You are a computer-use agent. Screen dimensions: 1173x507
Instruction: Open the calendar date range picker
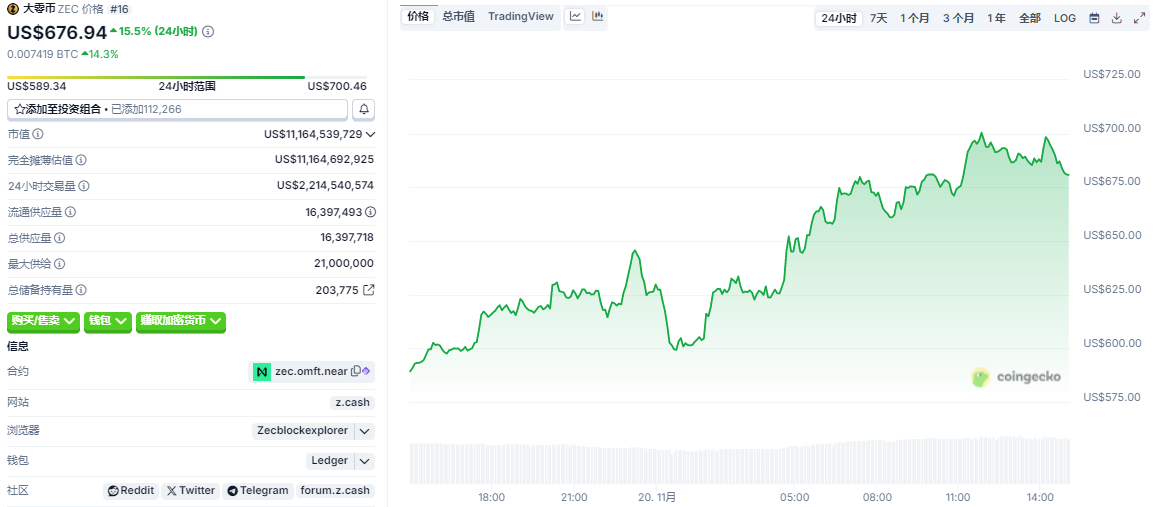click(1094, 18)
